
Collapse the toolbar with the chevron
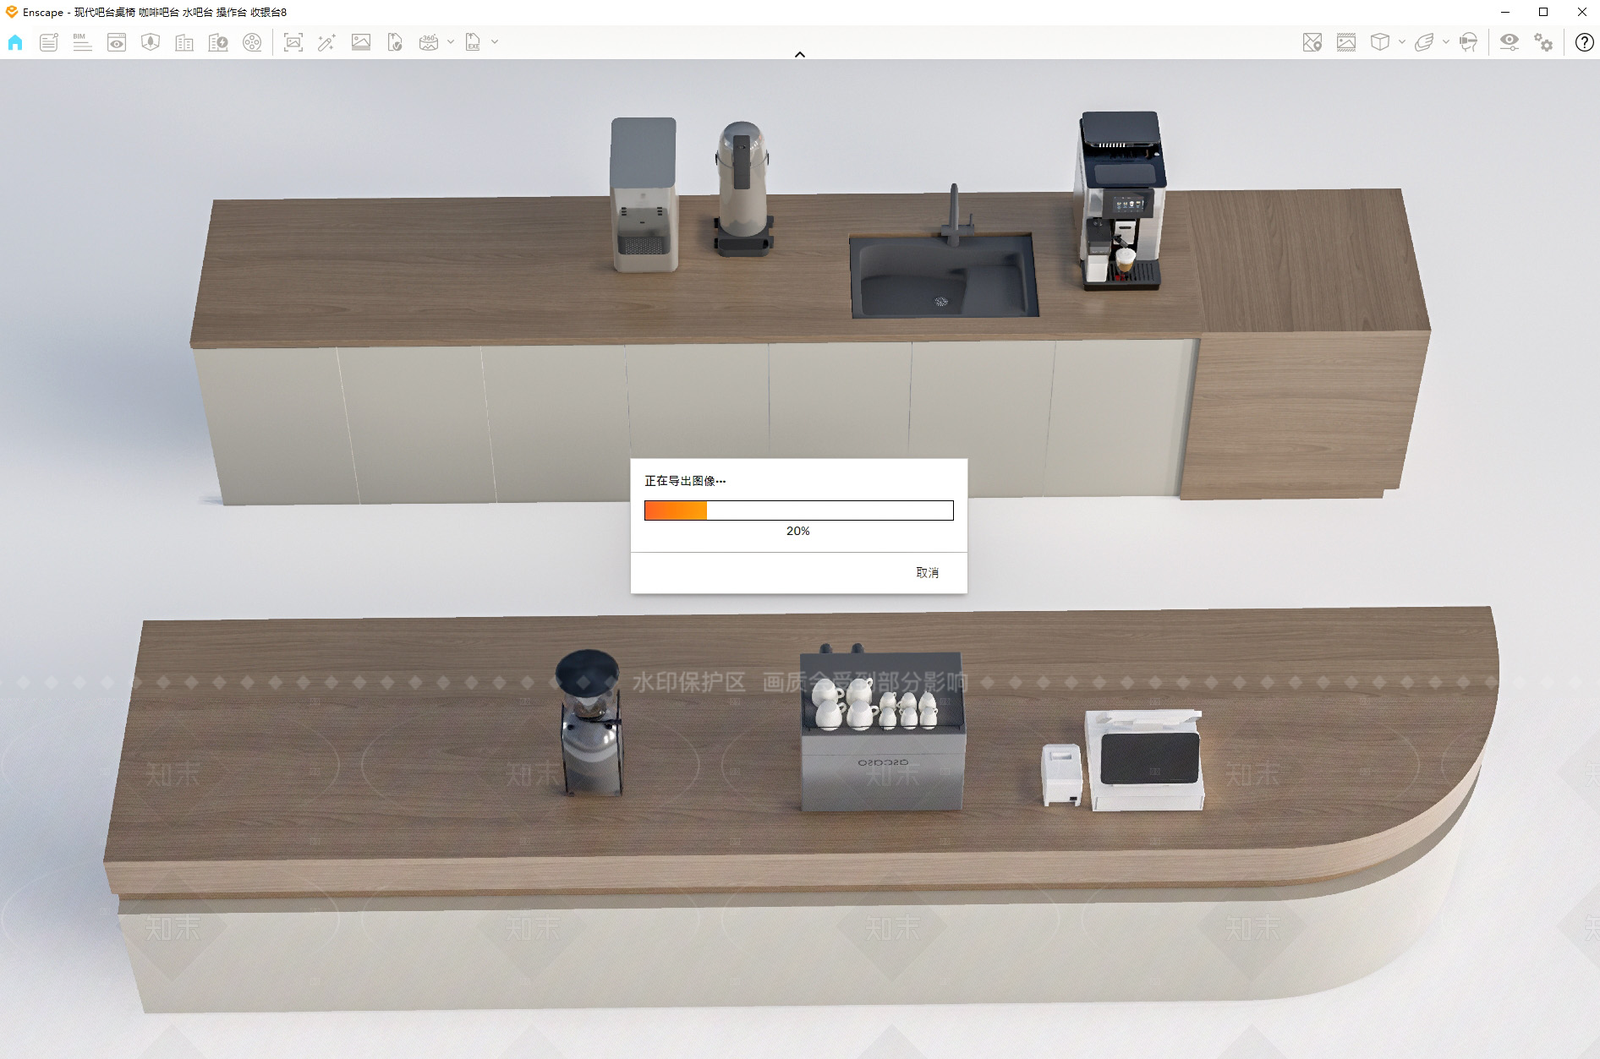click(x=800, y=54)
